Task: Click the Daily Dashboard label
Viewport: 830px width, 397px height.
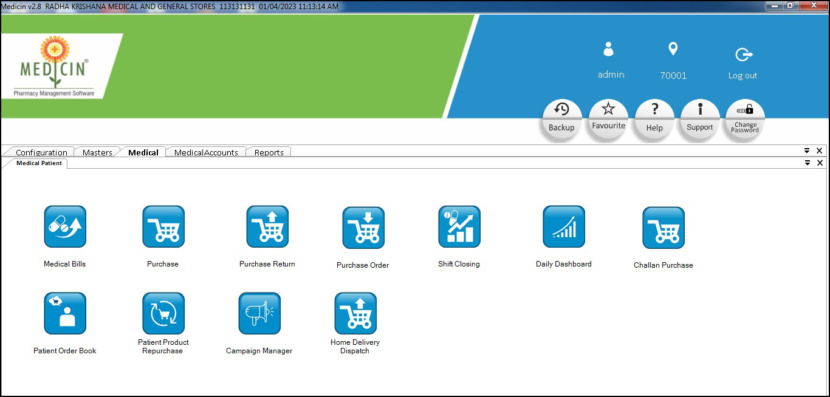Action: pos(564,264)
